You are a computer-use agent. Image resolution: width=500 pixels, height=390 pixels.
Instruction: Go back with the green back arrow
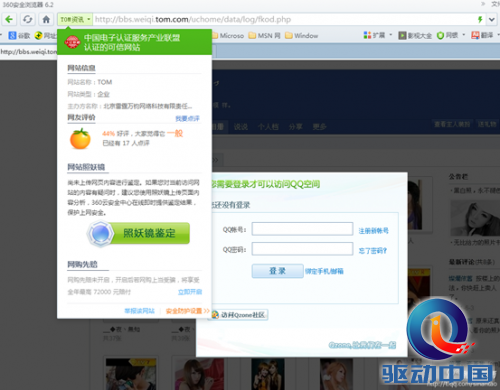[9, 19]
